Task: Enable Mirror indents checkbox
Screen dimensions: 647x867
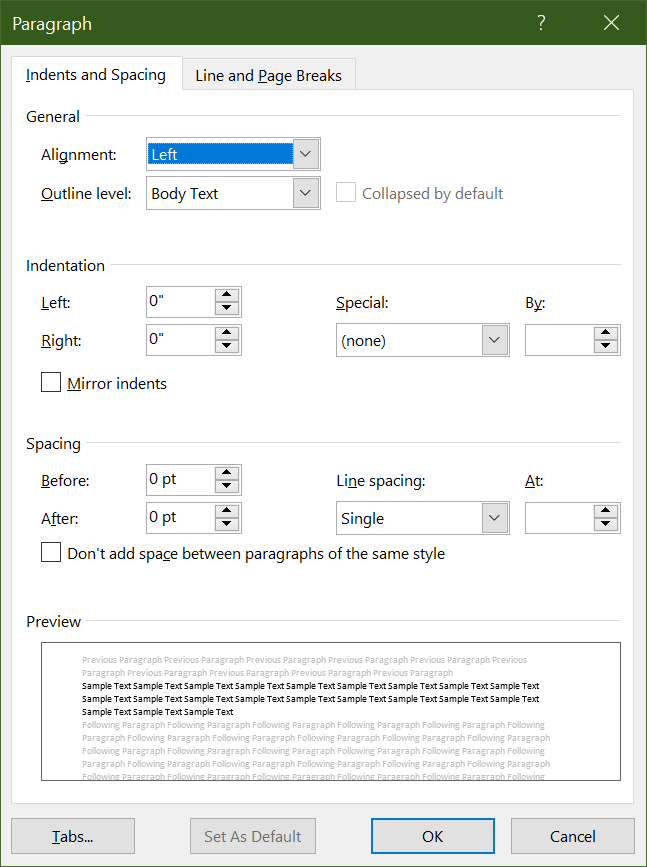Action: click(x=51, y=382)
